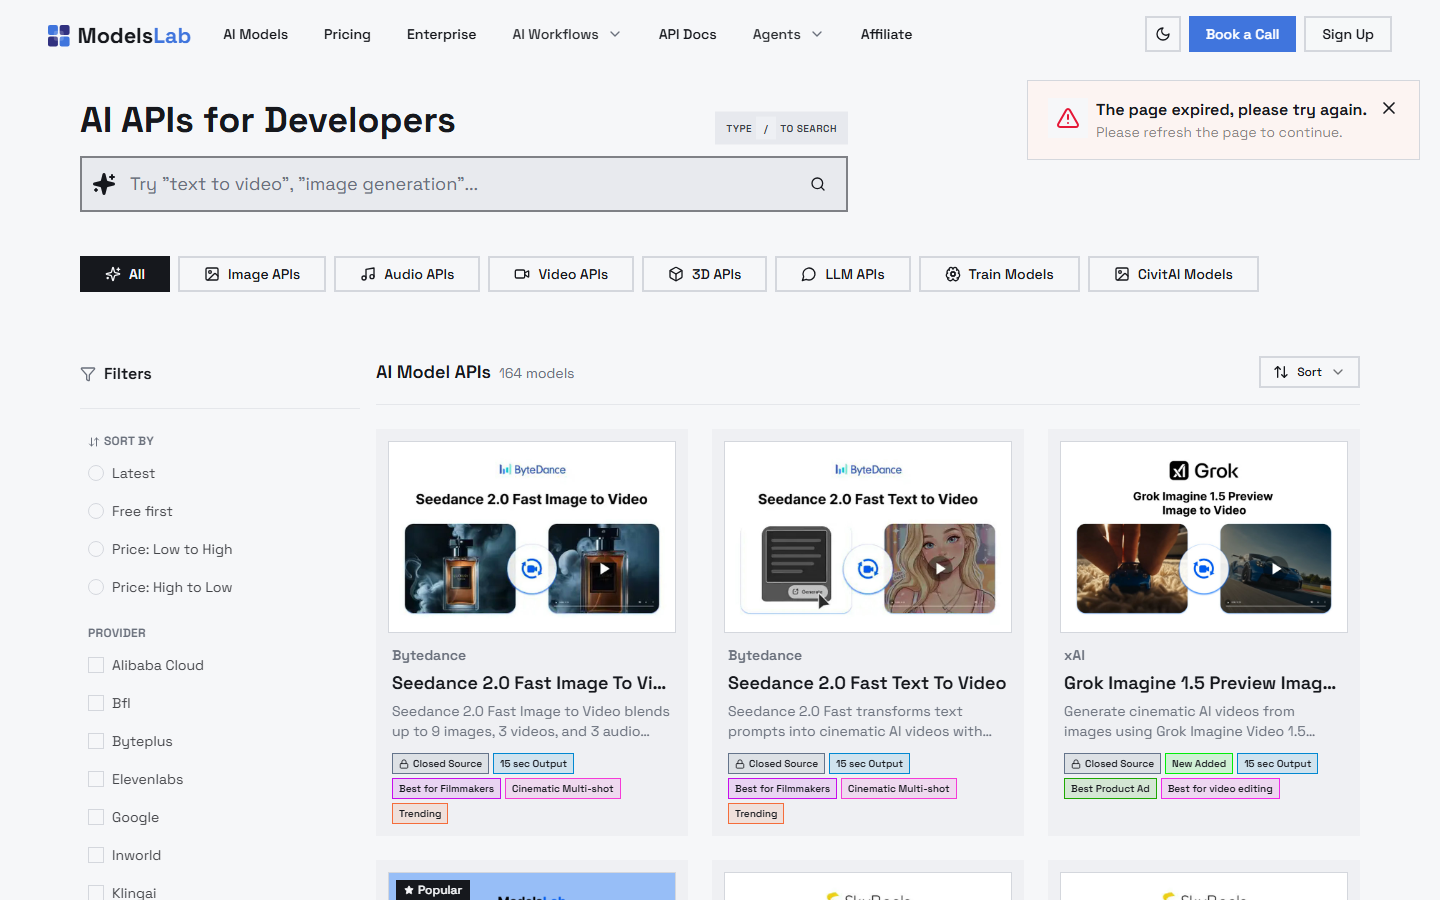This screenshot has width=1440, height=900.
Task: Focus the API search input field
Action: click(x=464, y=184)
